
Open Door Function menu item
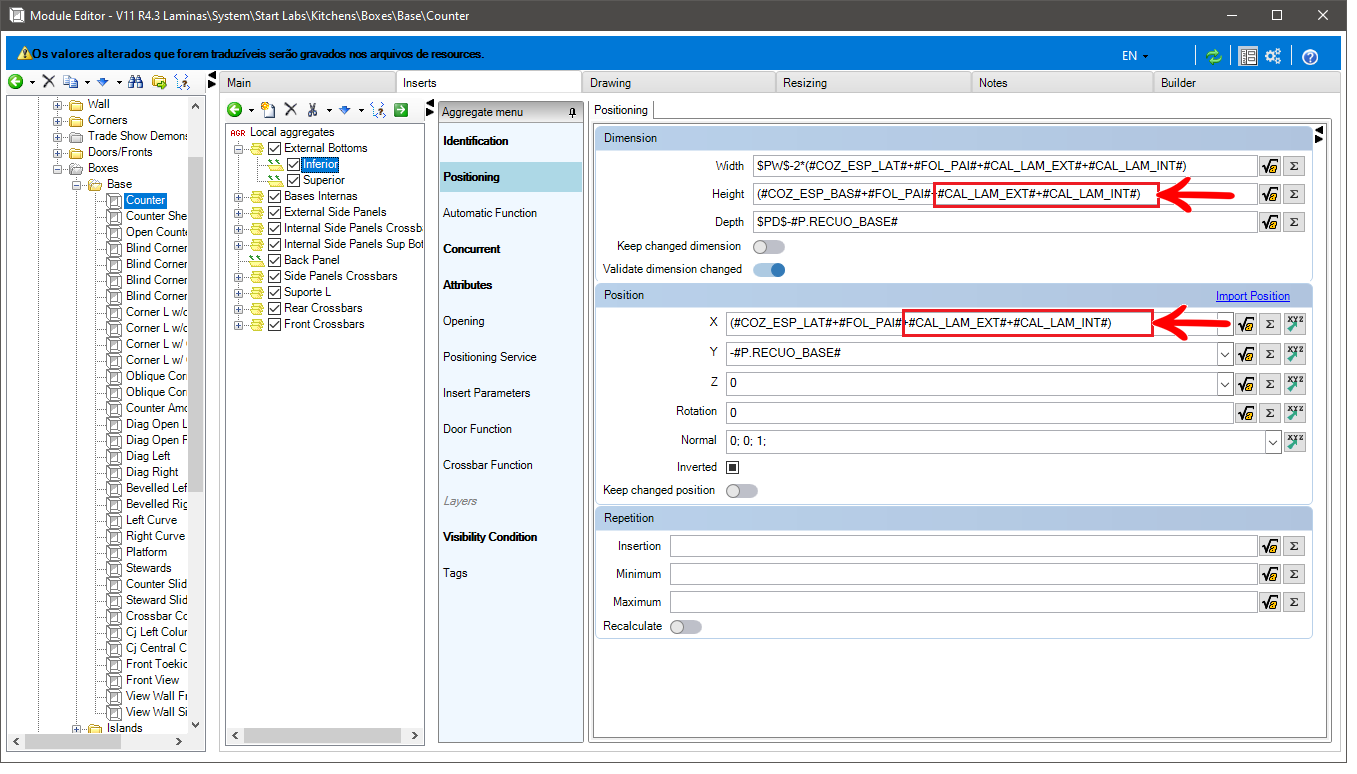point(510,429)
